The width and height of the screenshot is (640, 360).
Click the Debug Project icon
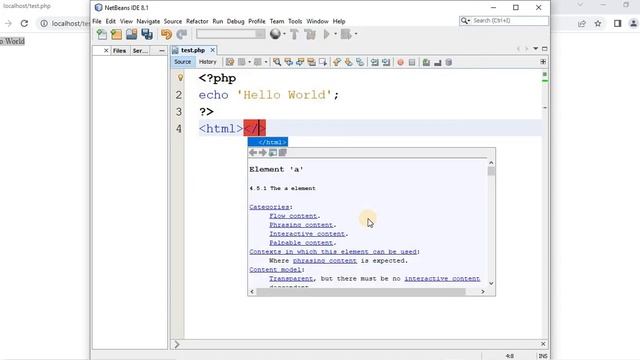(346, 34)
